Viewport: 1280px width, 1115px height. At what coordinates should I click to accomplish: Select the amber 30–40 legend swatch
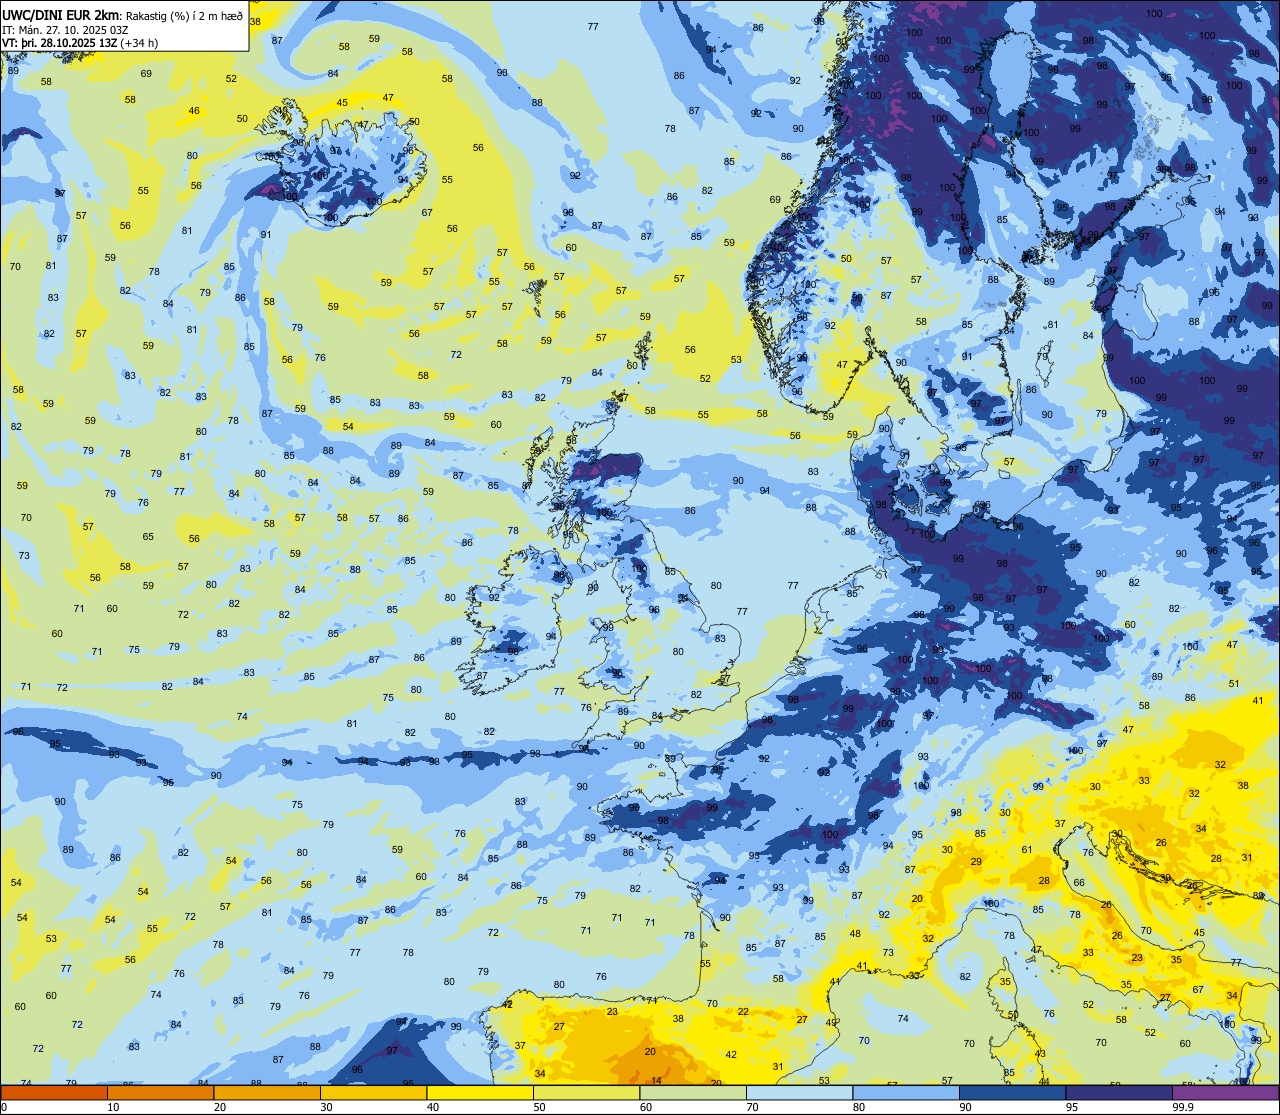373,1092
